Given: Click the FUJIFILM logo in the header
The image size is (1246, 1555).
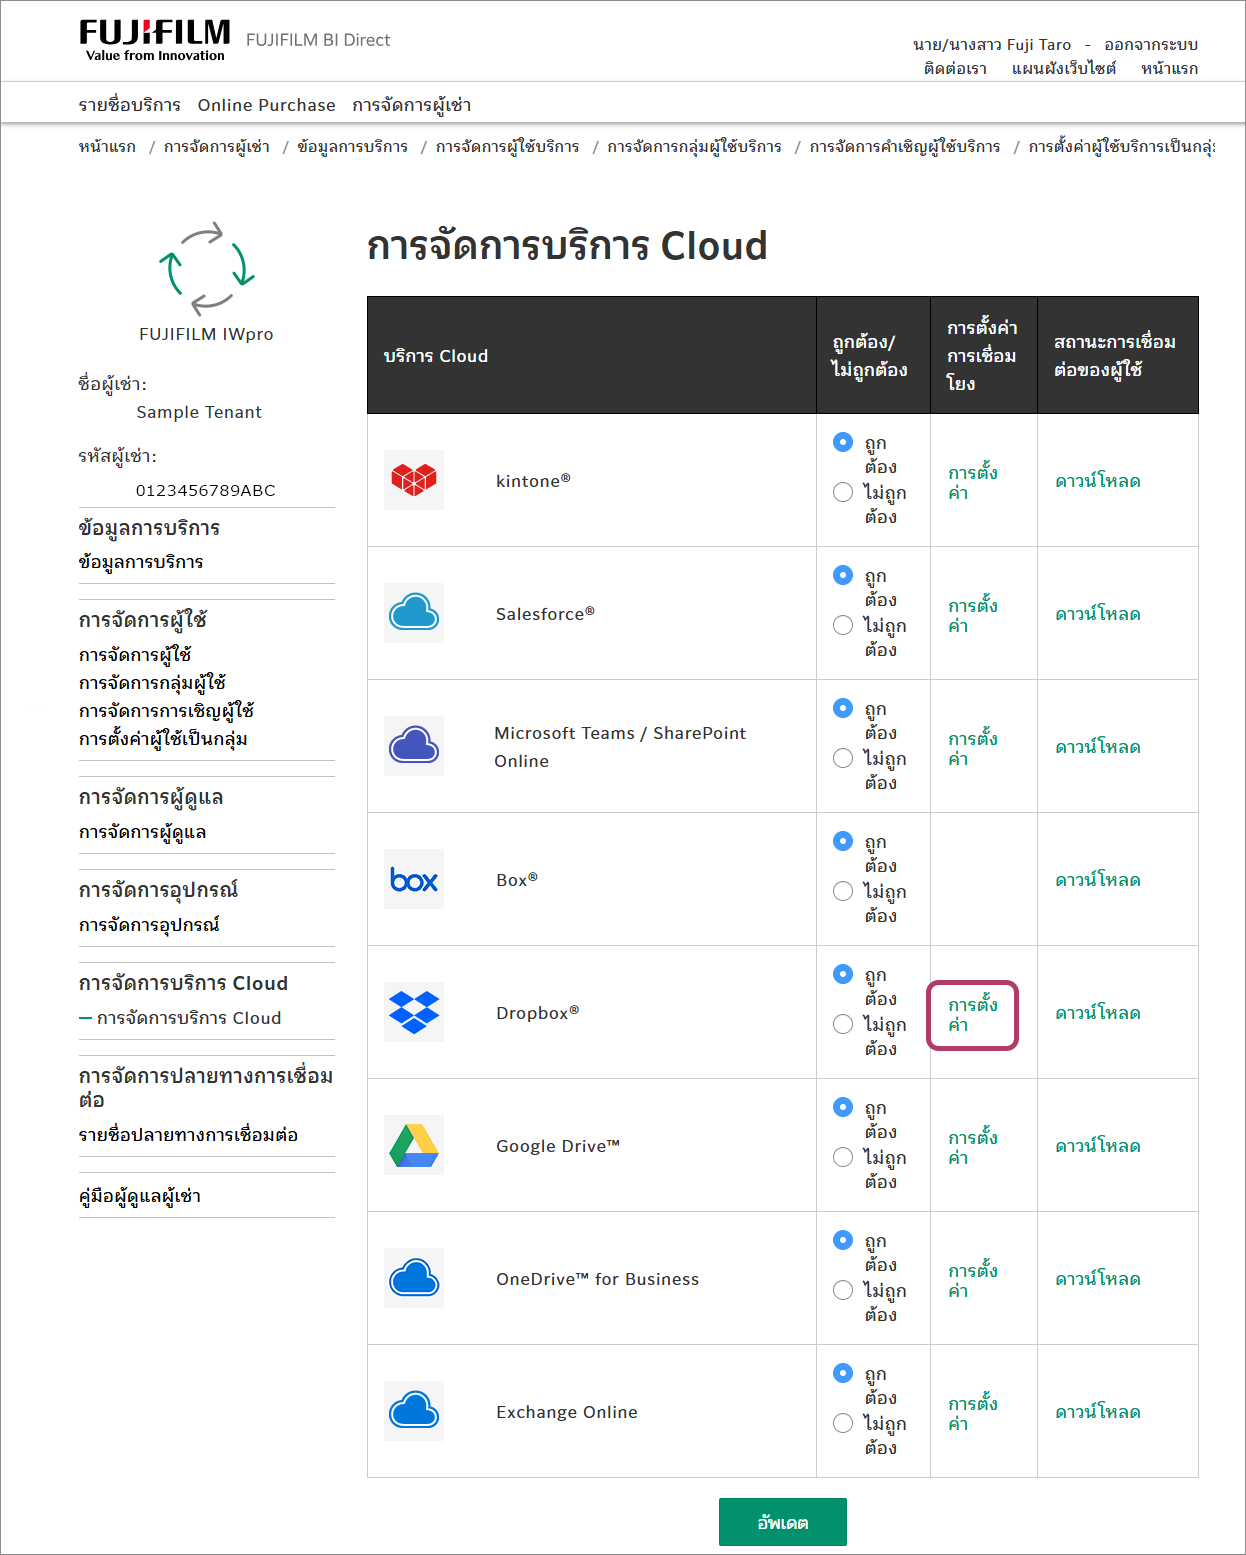Looking at the screenshot, I should pos(155,41).
